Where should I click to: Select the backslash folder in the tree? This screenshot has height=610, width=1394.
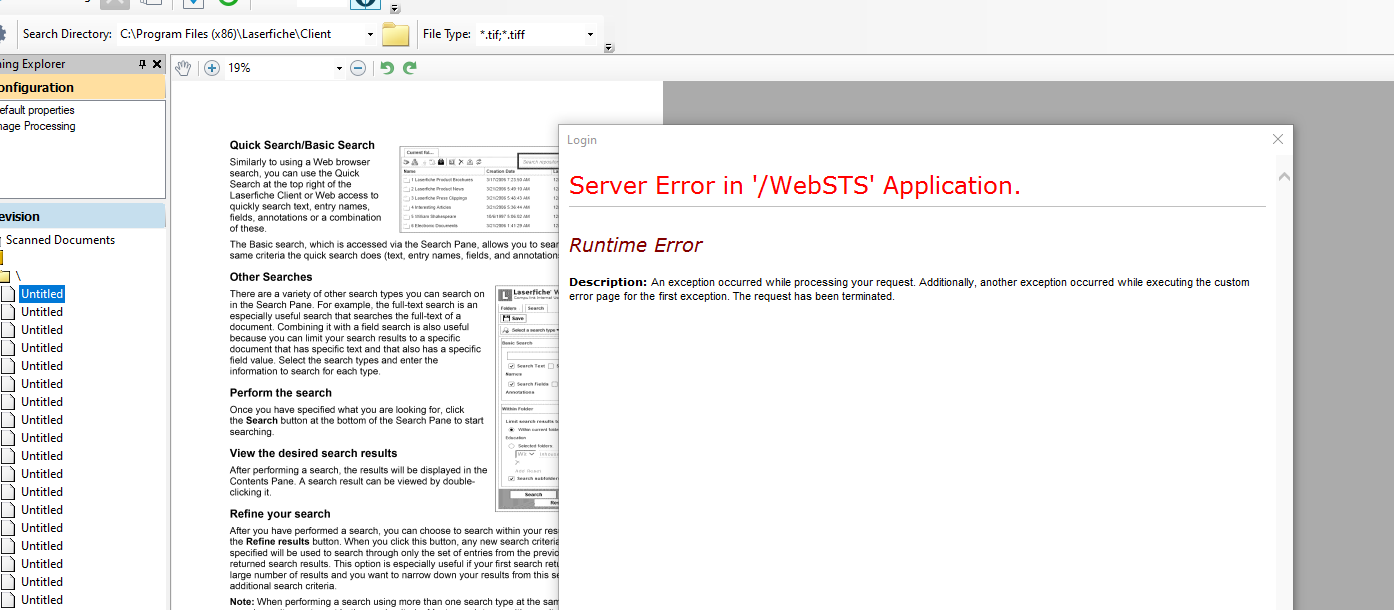(18, 275)
